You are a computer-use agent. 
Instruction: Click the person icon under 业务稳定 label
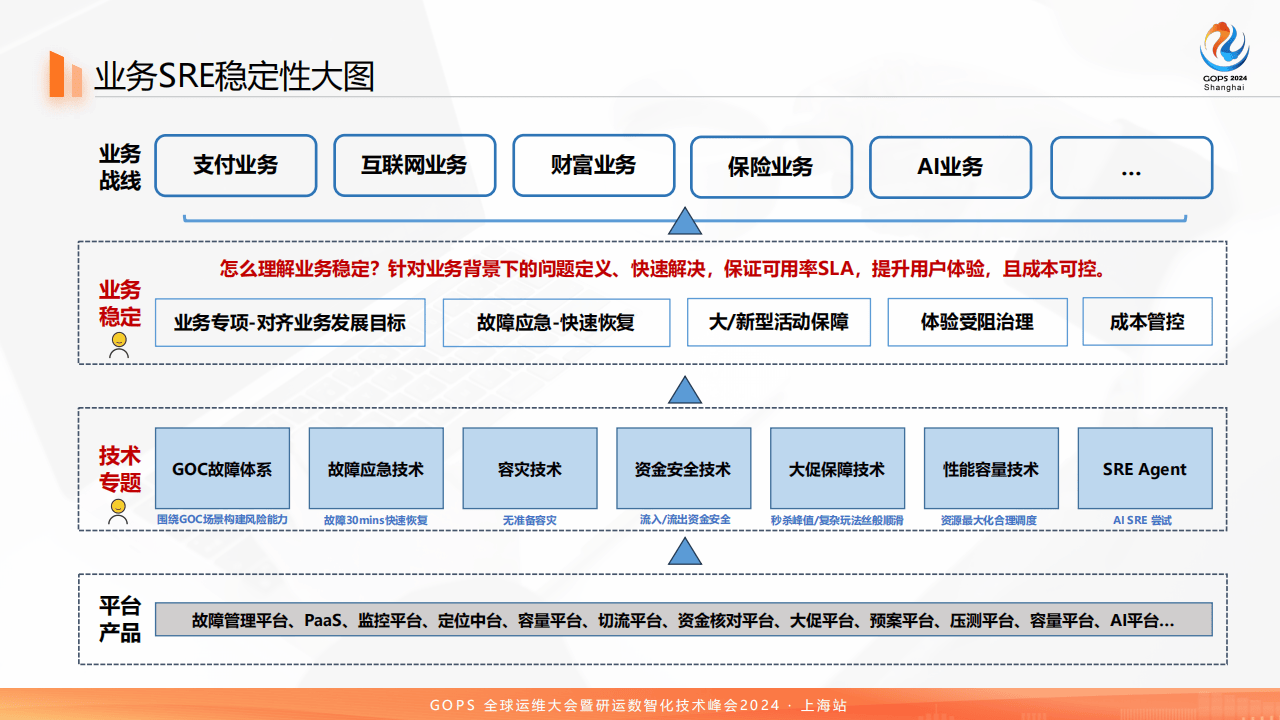[119, 344]
